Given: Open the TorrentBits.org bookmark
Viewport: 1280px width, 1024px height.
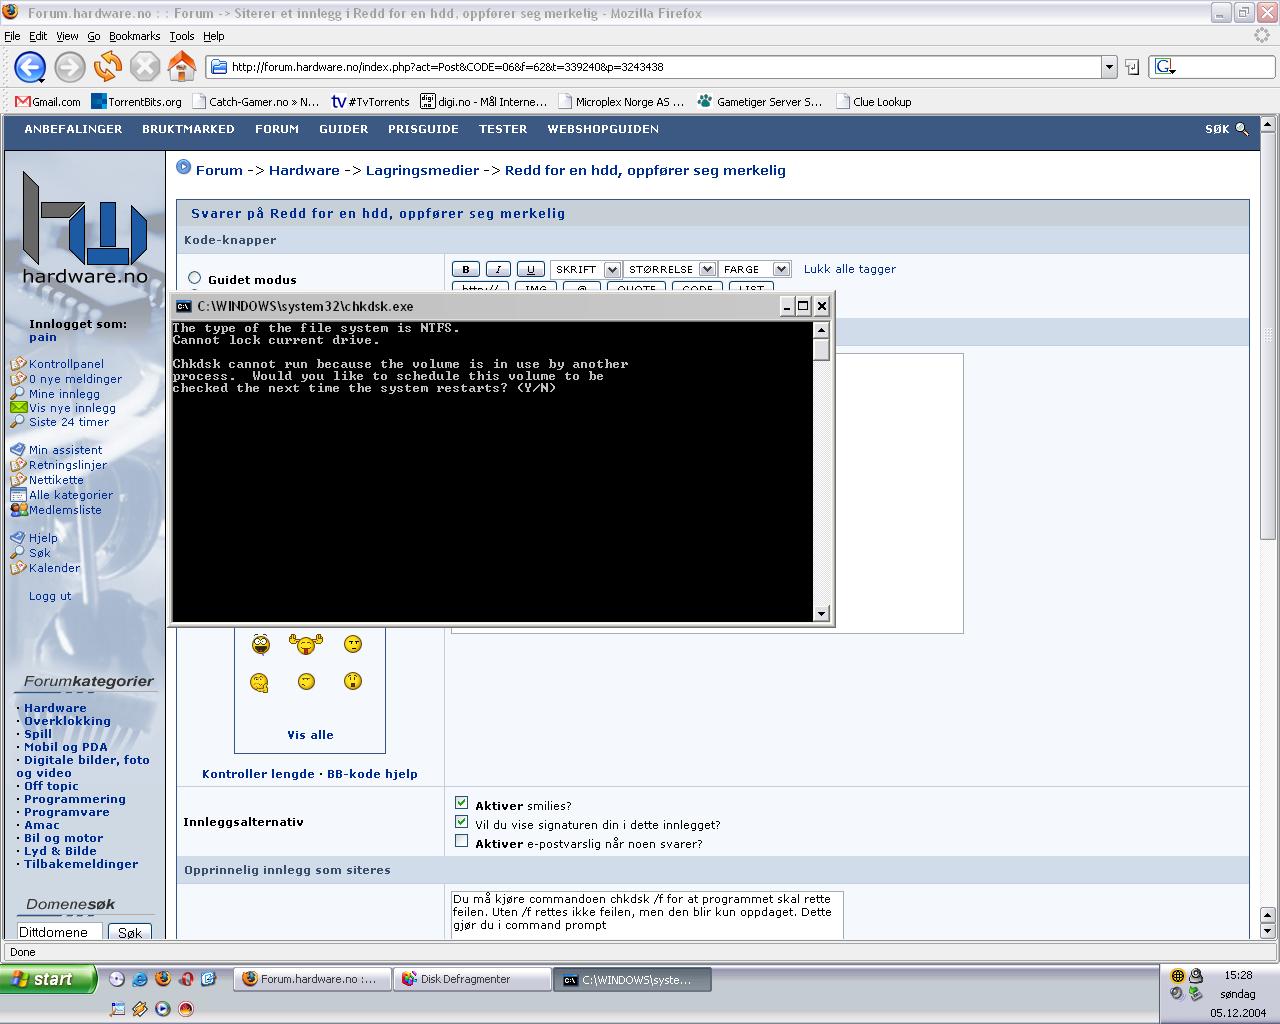Looking at the screenshot, I should [136, 101].
